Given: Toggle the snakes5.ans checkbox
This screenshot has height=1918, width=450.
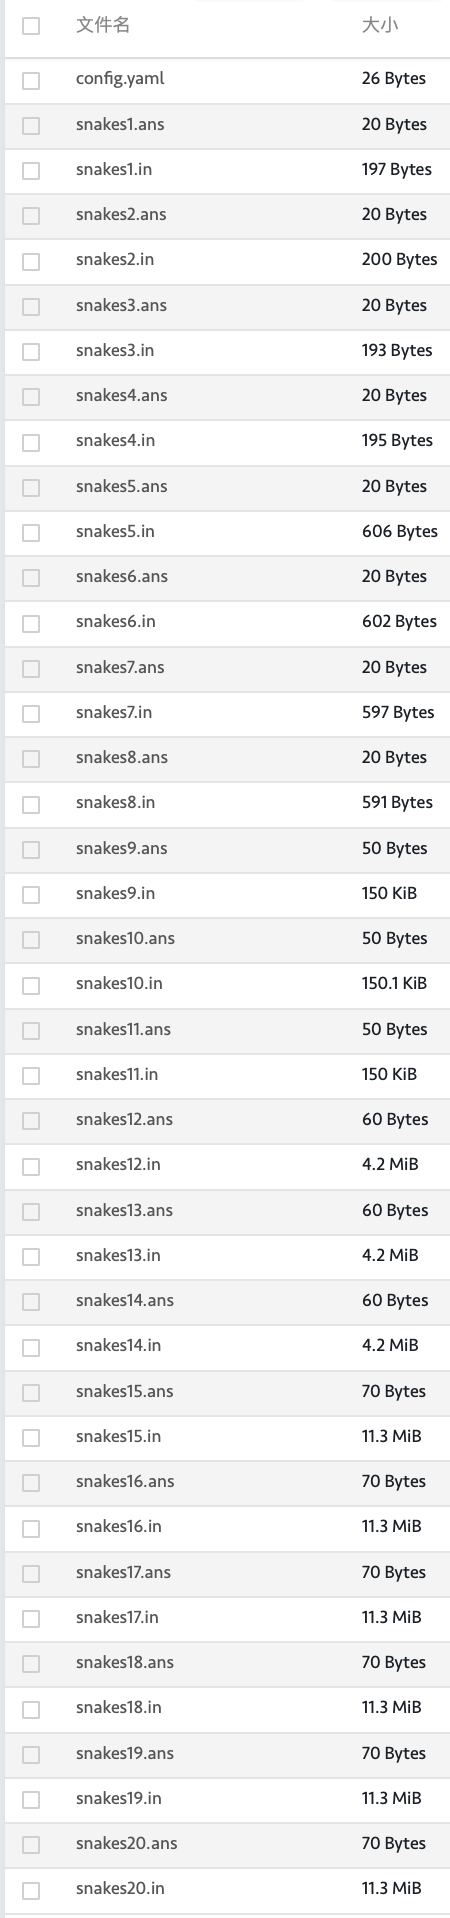Looking at the screenshot, I should [x=31, y=487].
